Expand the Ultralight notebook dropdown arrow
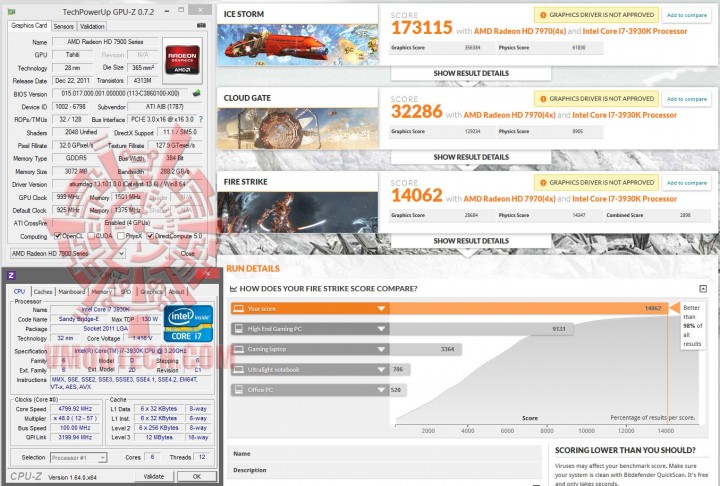720x486 pixels. pyautogui.click(x=381, y=369)
